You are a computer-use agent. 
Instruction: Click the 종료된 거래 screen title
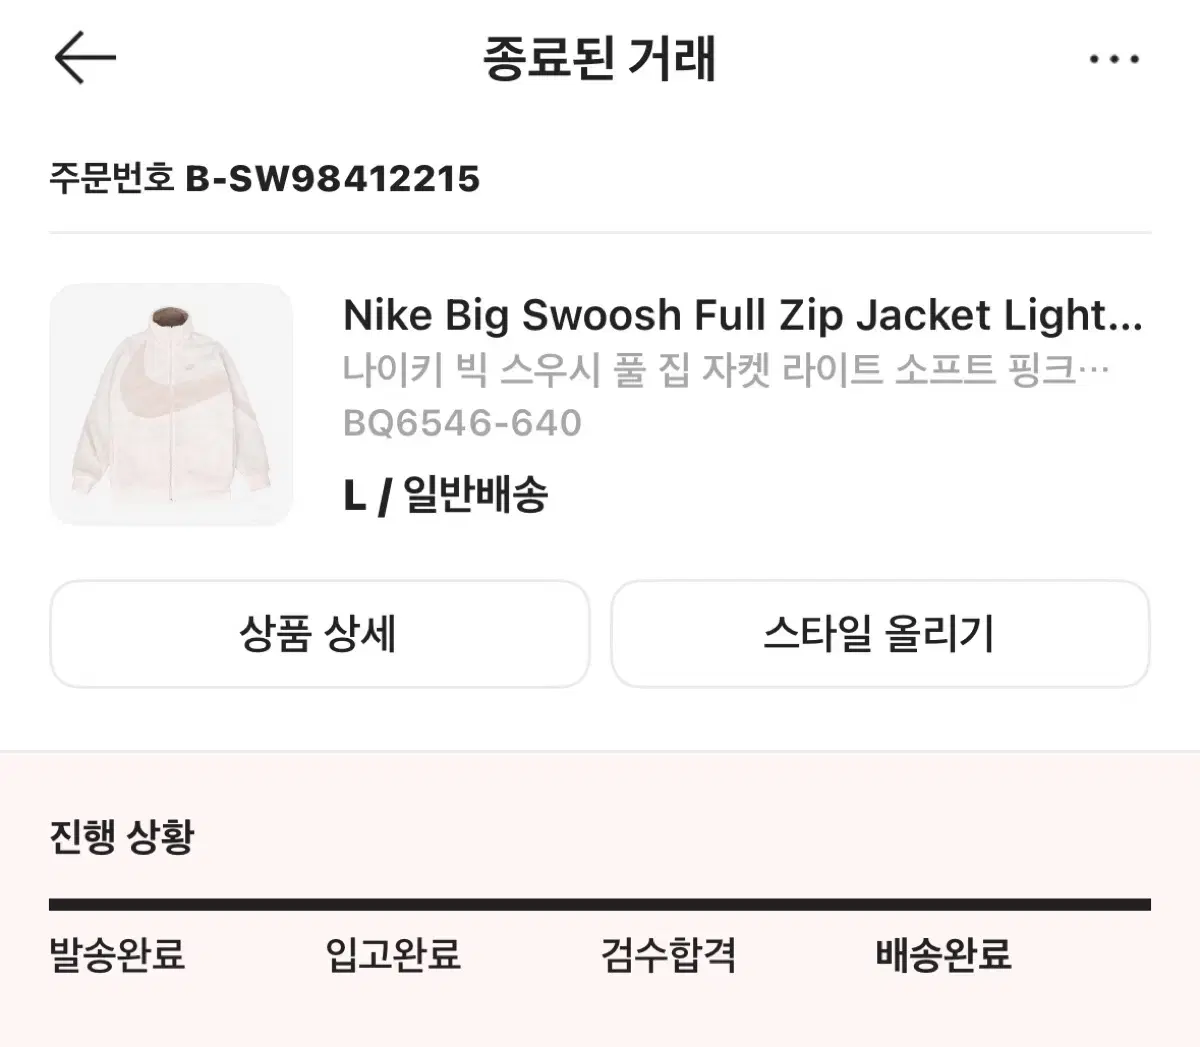coord(600,57)
